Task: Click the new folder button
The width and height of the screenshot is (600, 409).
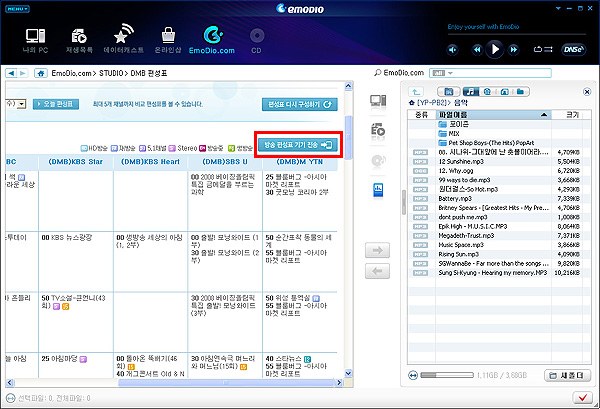Action: 567,375
